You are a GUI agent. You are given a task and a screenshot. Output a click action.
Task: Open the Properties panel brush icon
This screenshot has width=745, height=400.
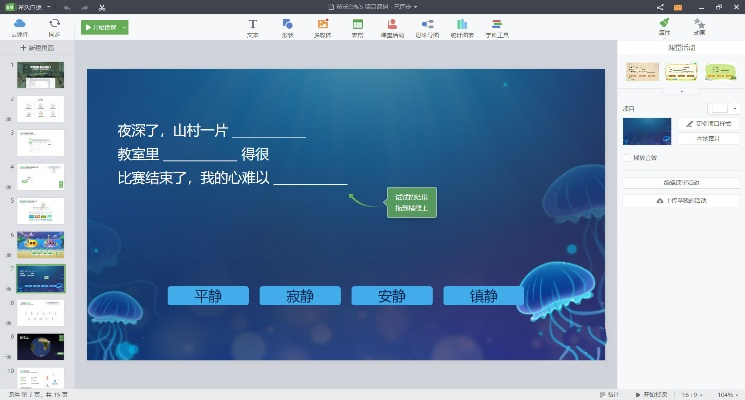pos(664,26)
